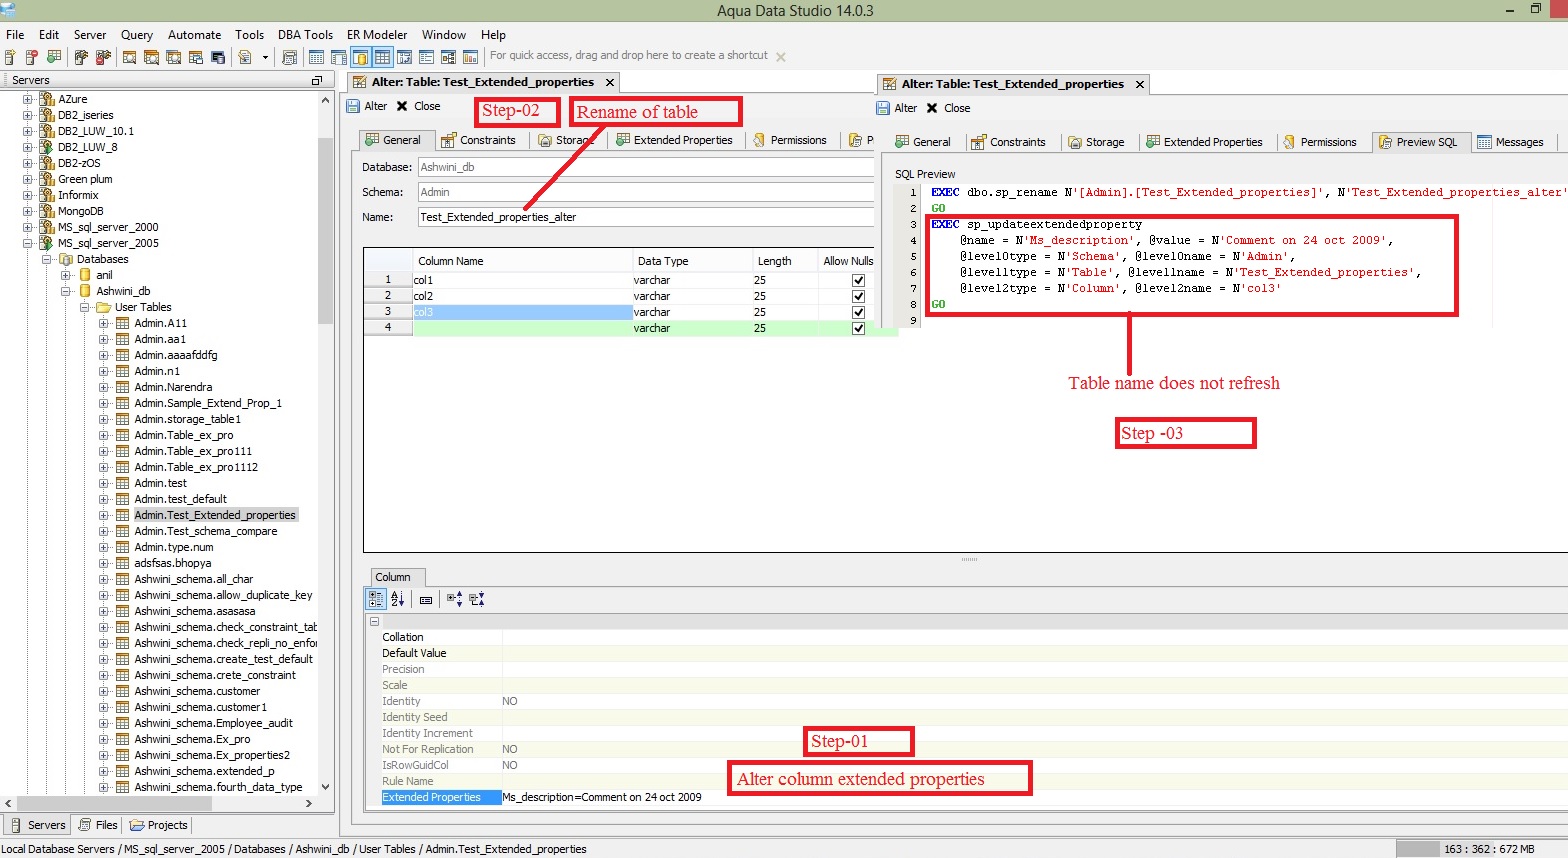Click the AZure server icon in tree
This screenshot has height=858, width=1568.
(47, 99)
